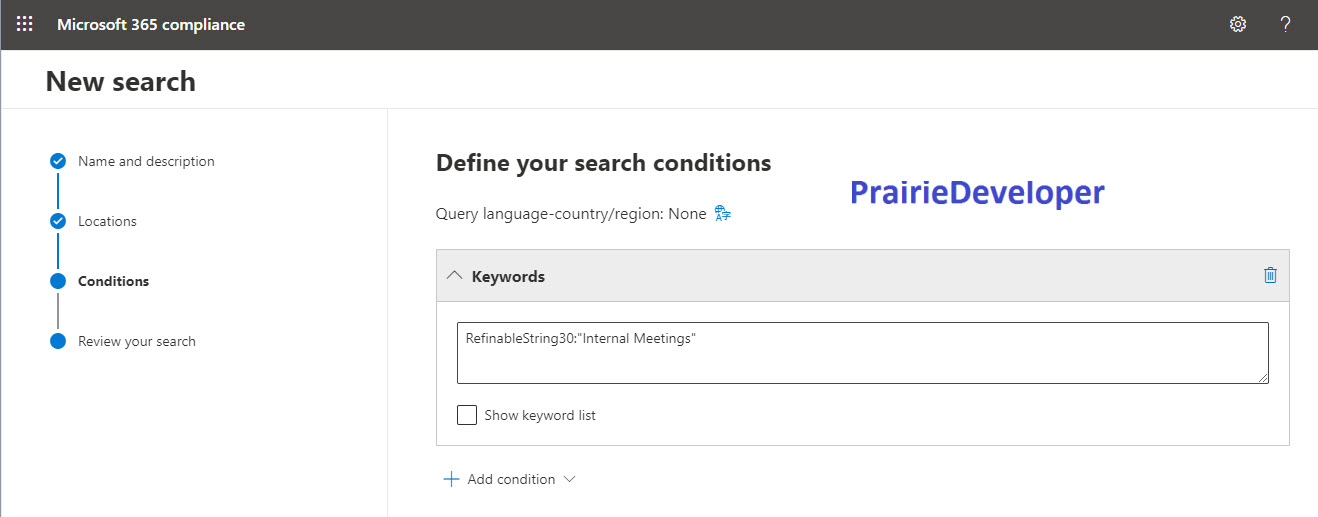Screen dimensions: 1318x517
Task: Click the Locations step checkmark circle
Action: point(58,221)
